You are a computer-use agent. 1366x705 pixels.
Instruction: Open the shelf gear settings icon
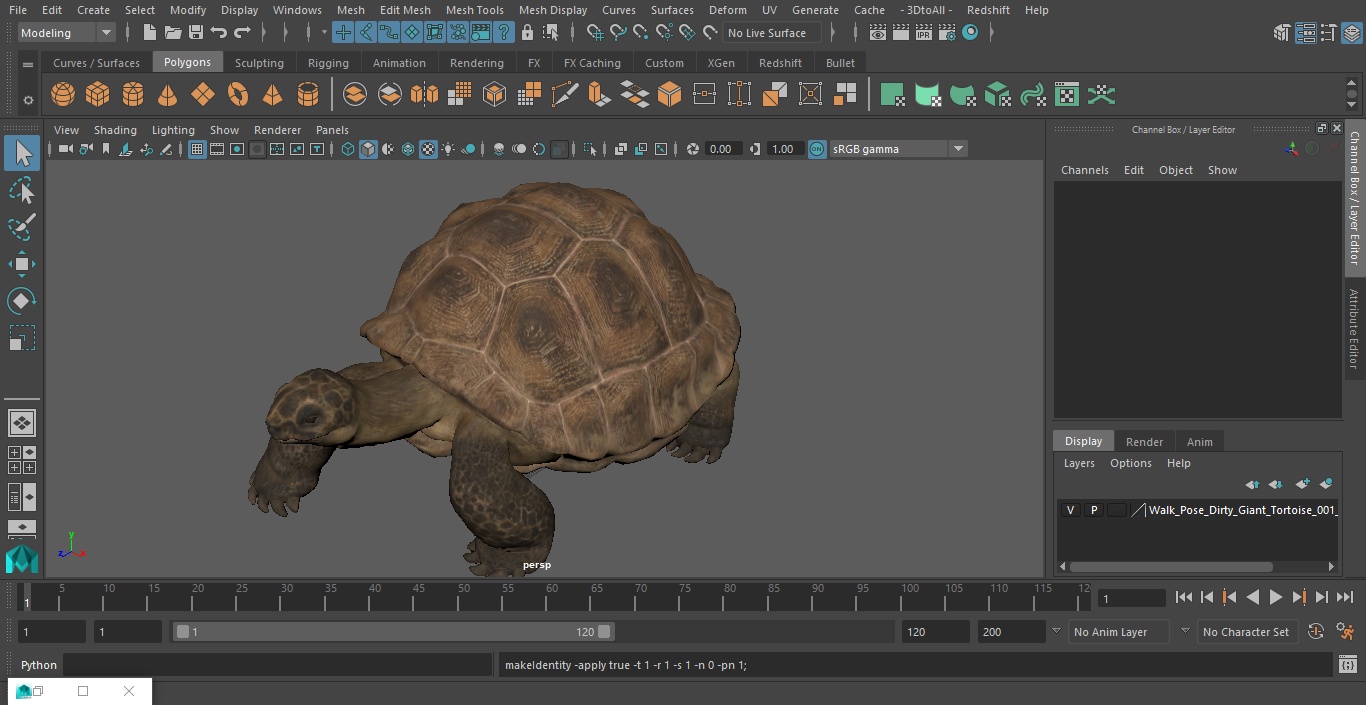click(28, 100)
